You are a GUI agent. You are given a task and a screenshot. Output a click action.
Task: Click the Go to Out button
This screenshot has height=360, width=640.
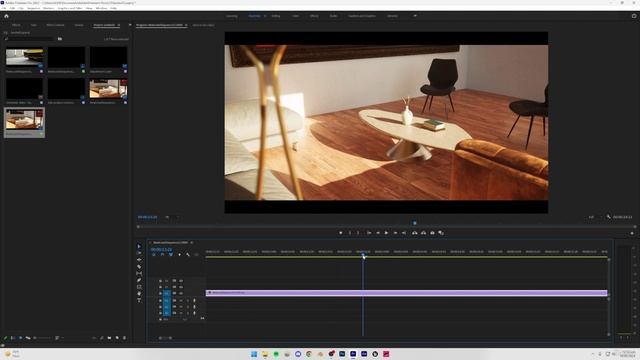coord(404,233)
